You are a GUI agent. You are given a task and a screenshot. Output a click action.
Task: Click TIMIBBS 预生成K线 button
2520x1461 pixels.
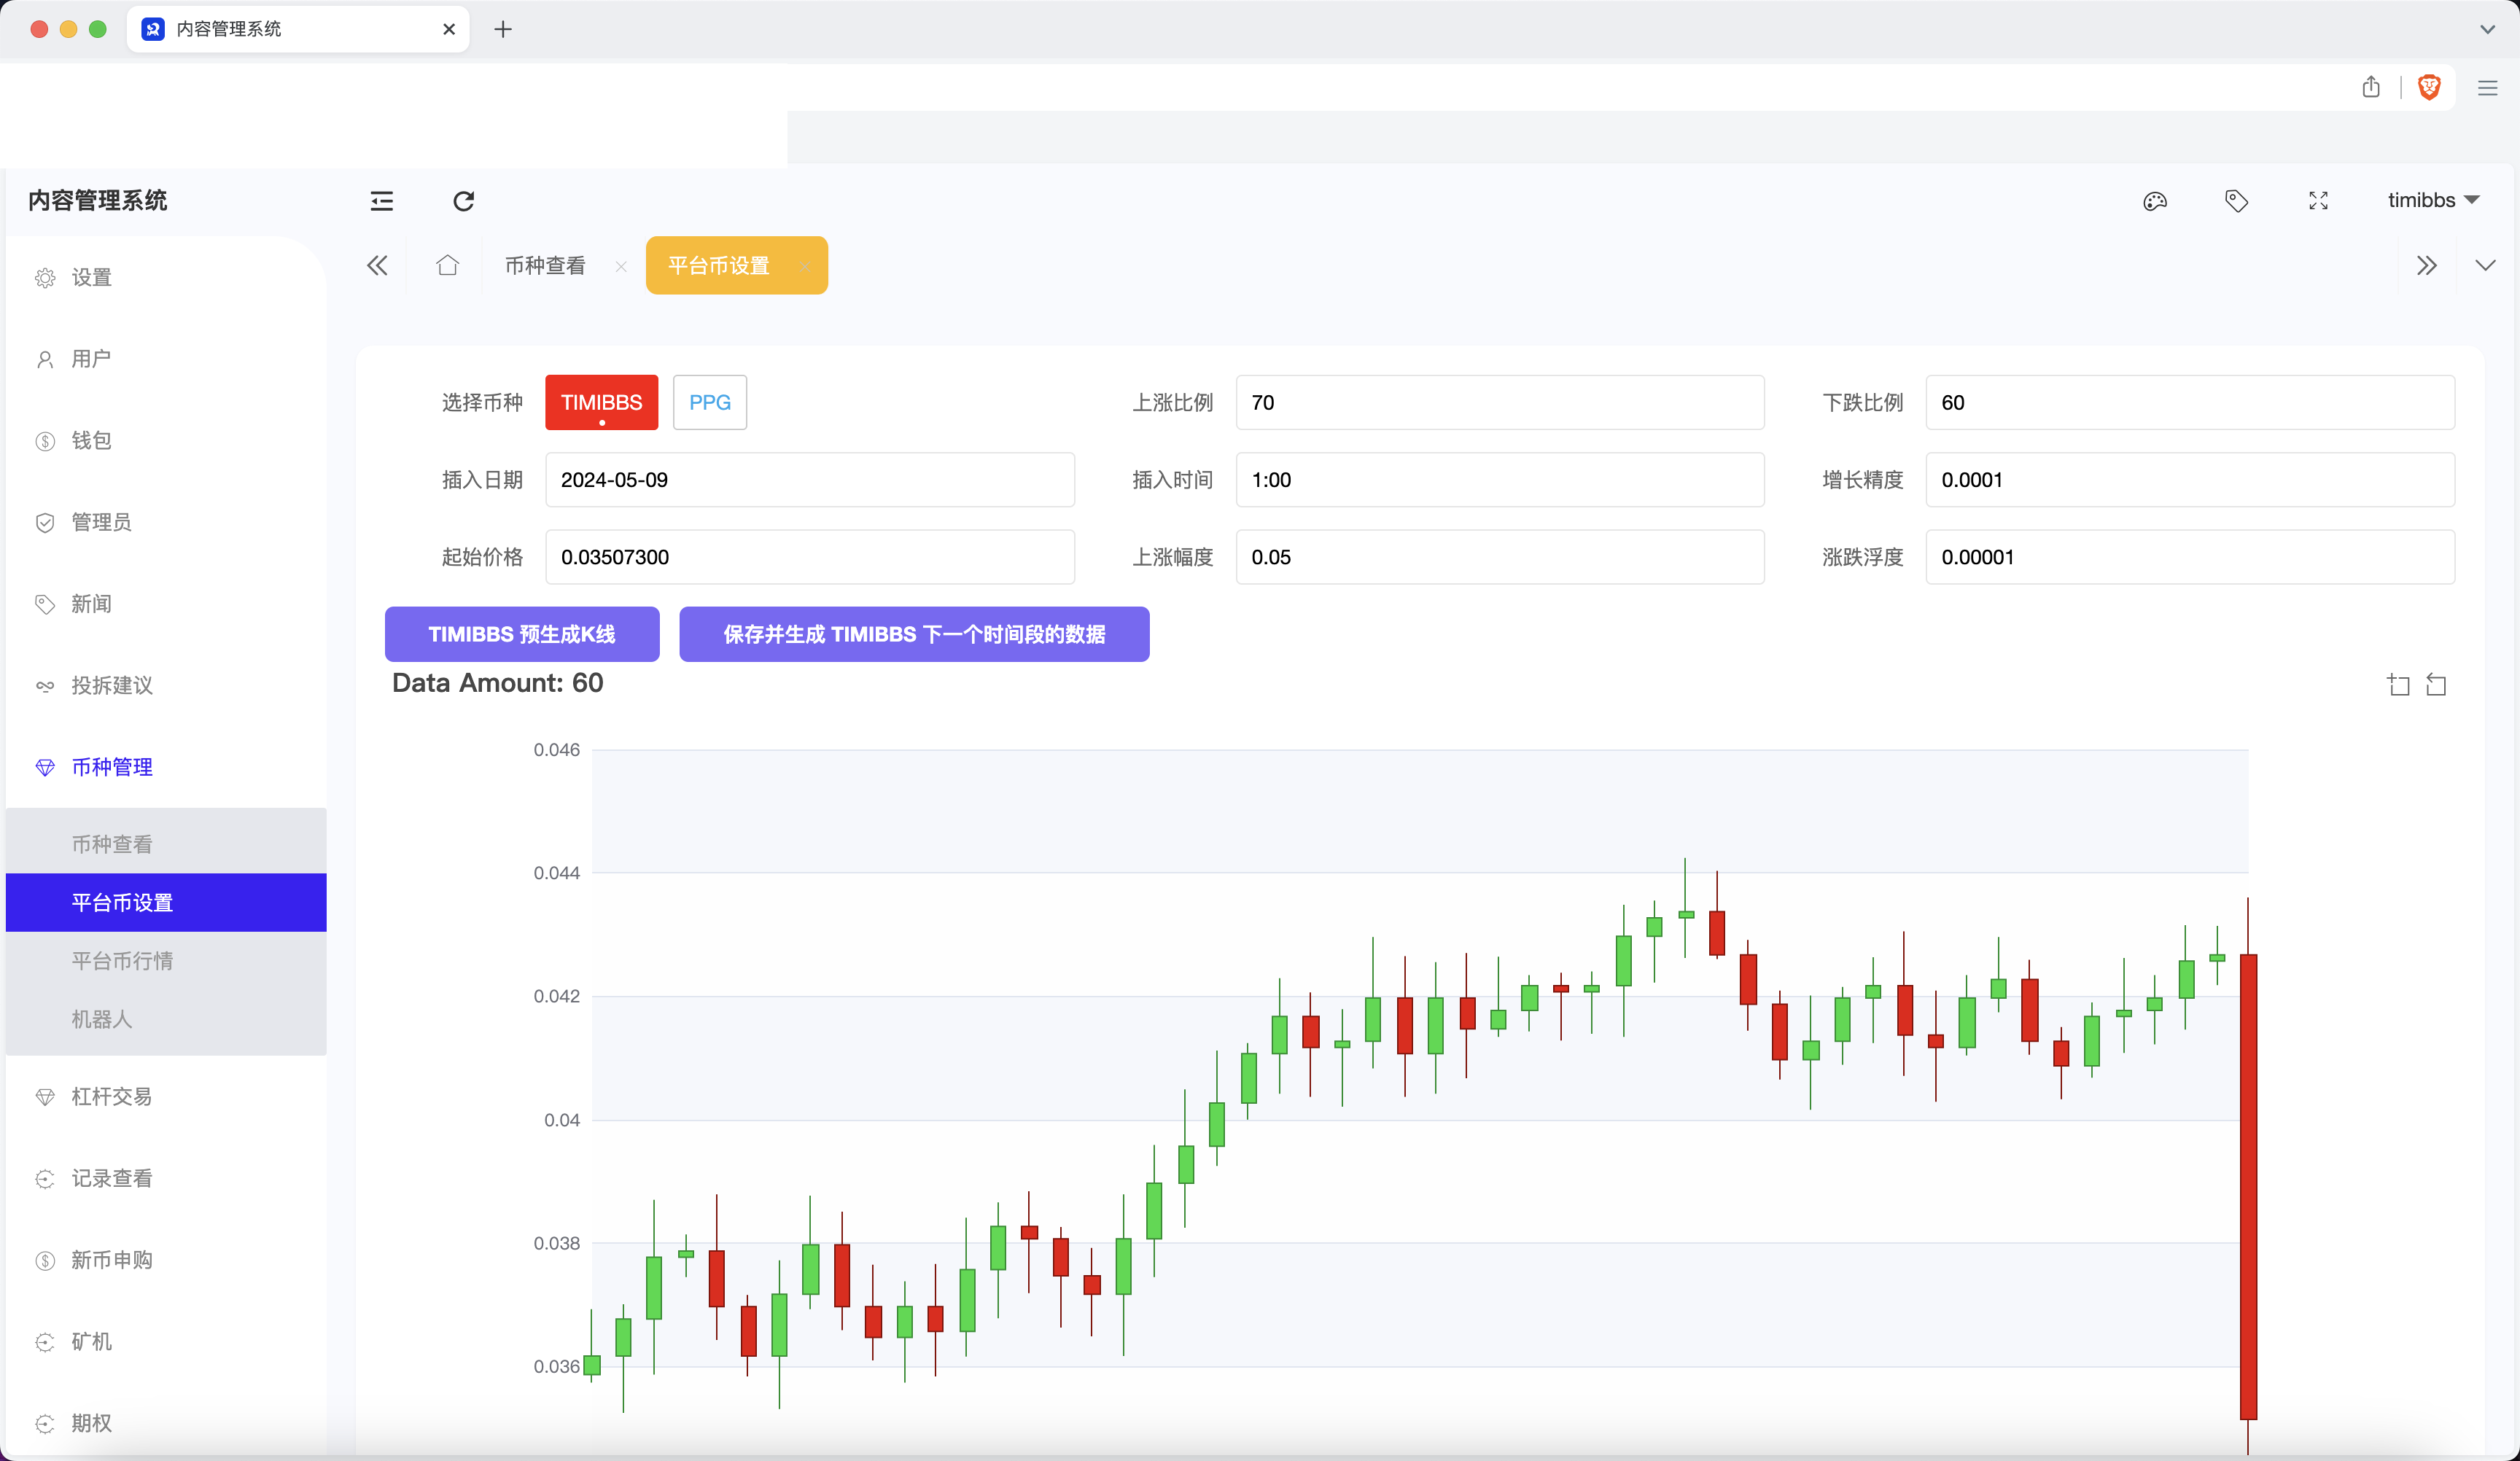522,634
